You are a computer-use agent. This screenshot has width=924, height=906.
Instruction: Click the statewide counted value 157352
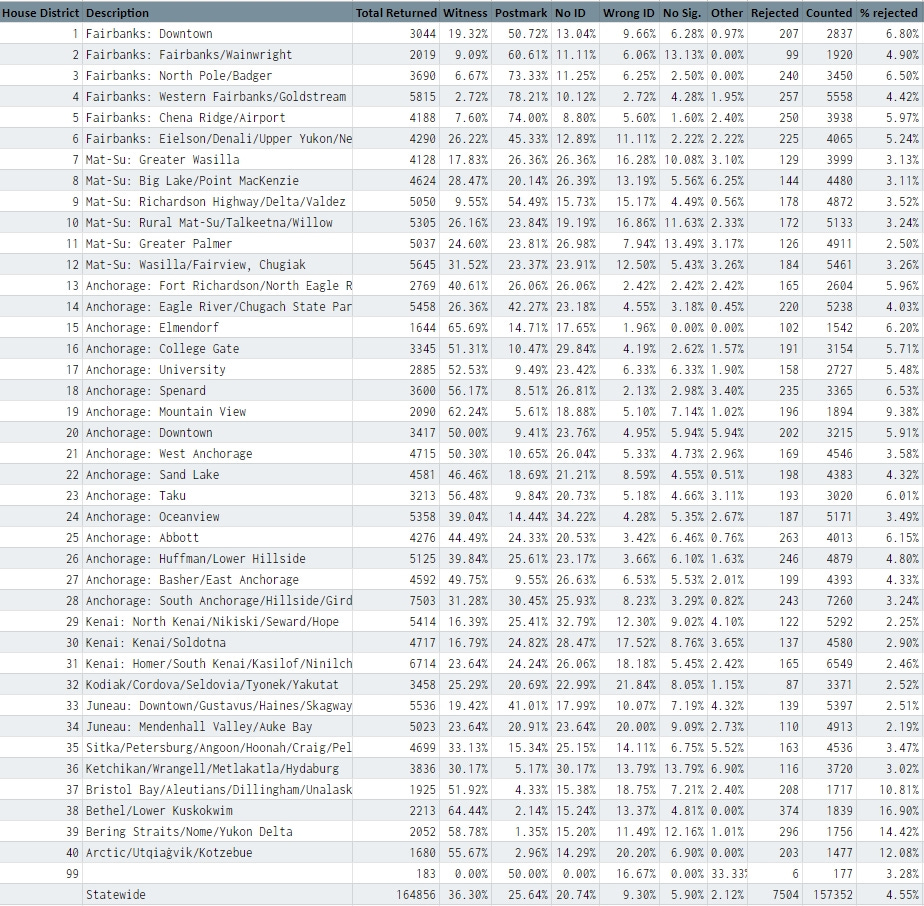tap(832, 894)
